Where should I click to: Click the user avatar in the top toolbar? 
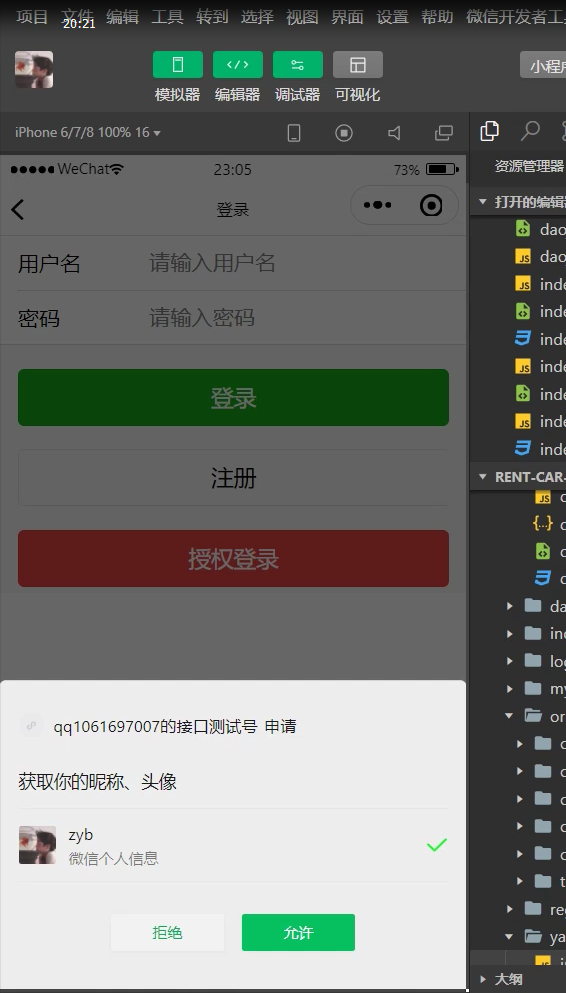point(34,70)
